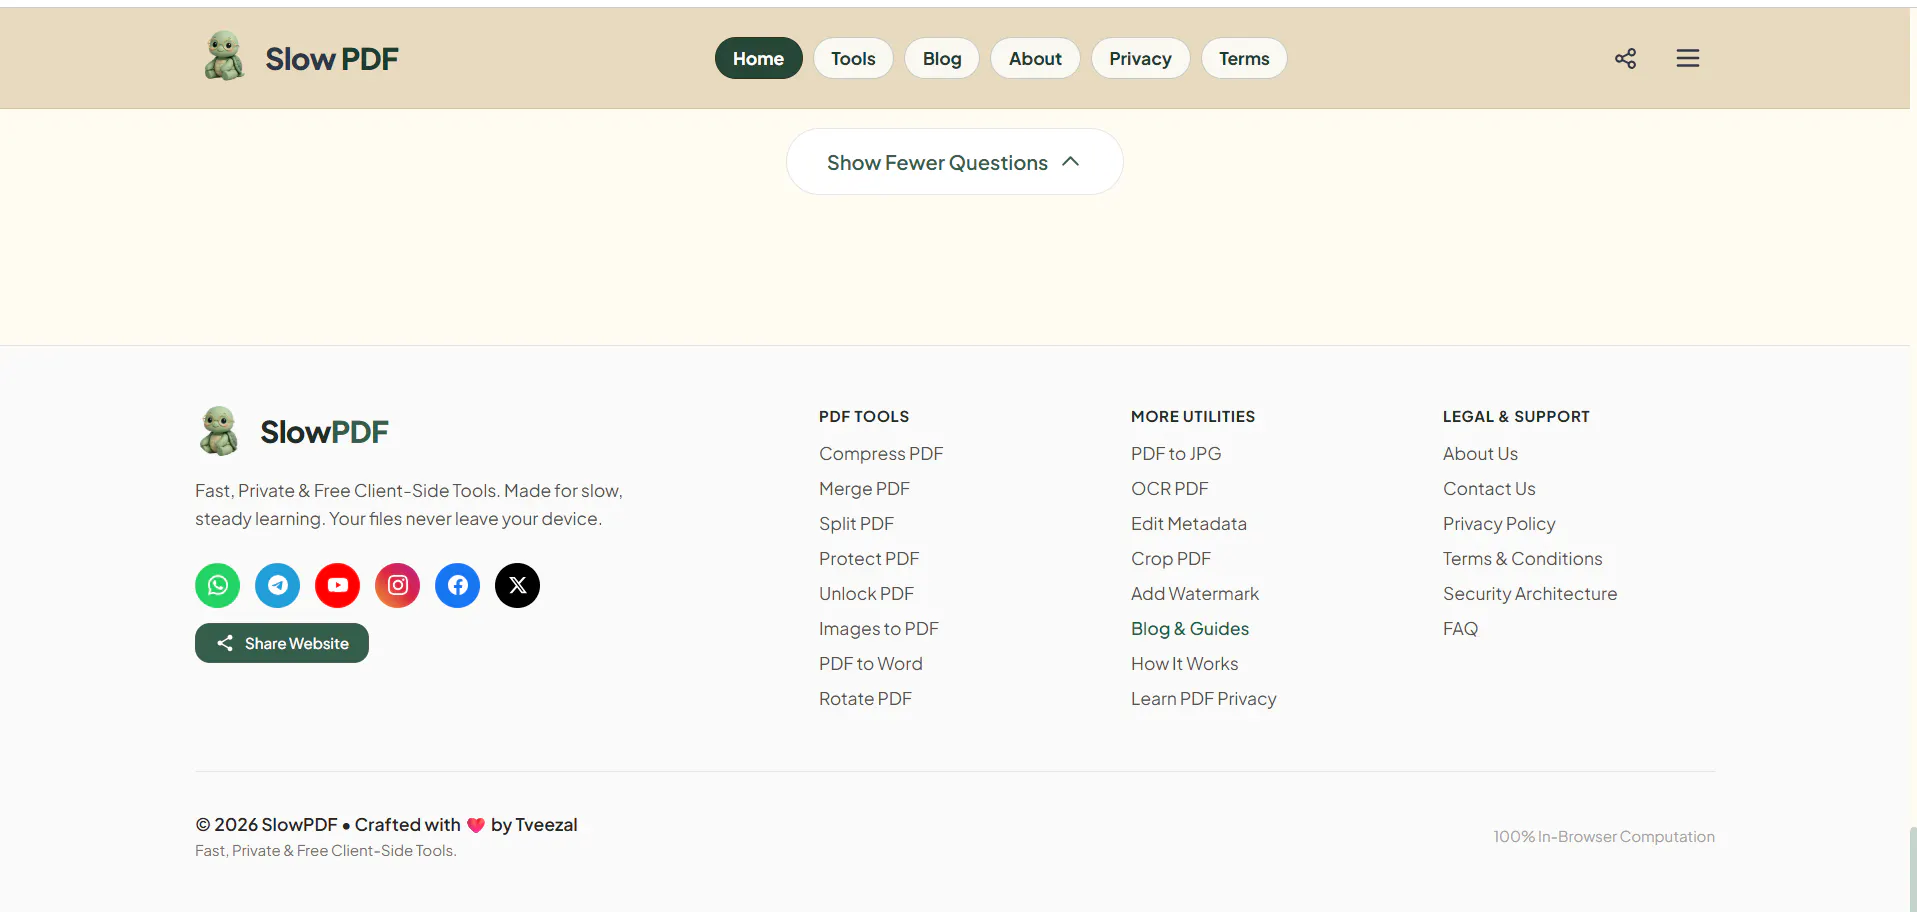Open the Learn PDF Privacy link

pos(1204,699)
